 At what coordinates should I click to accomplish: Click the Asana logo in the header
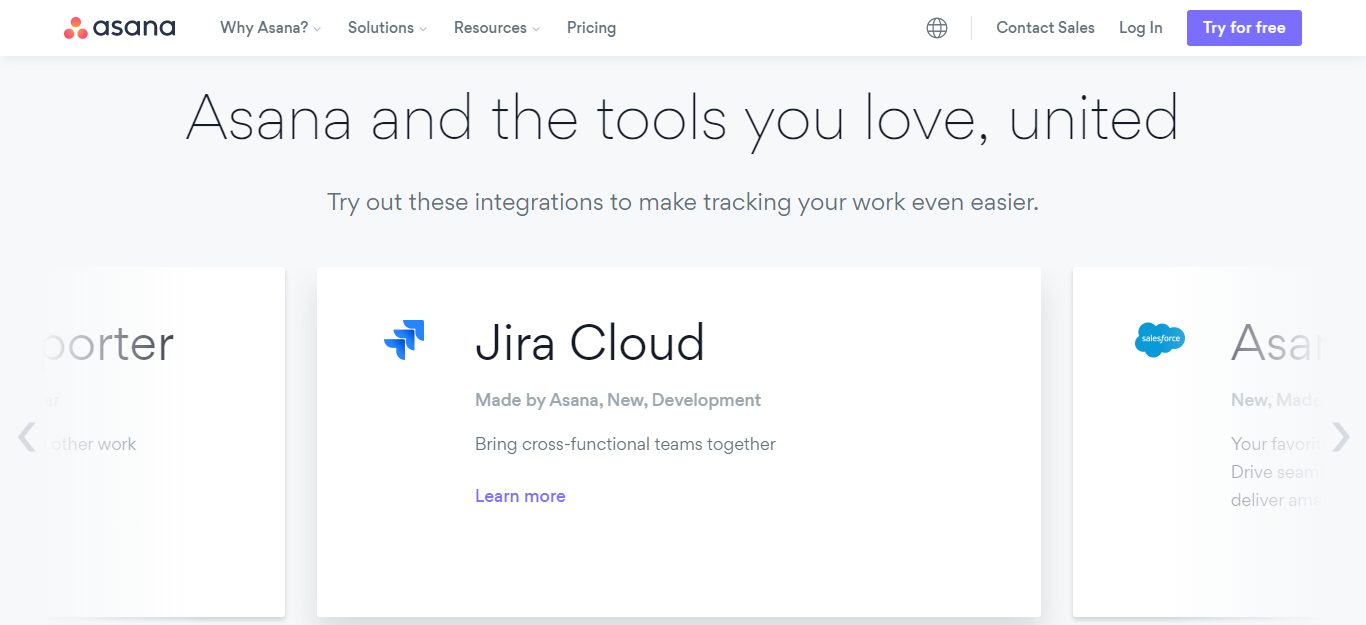click(x=119, y=28)
